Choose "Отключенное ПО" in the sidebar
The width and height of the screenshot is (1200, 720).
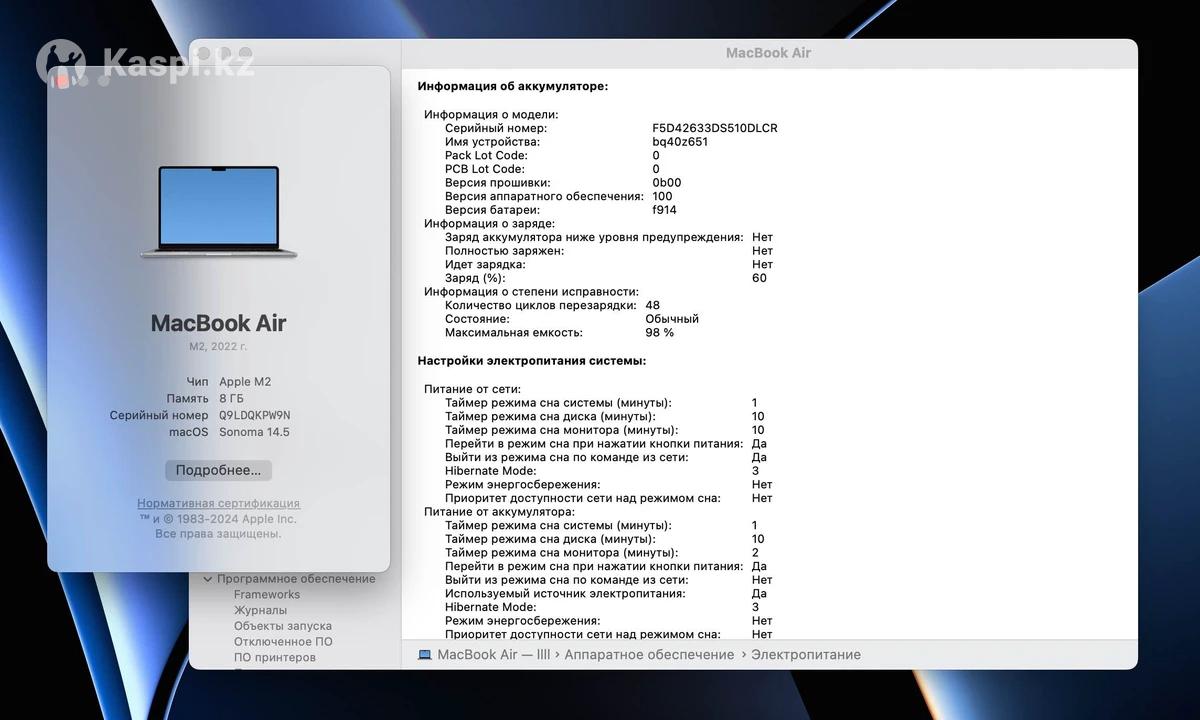(283, 642)
